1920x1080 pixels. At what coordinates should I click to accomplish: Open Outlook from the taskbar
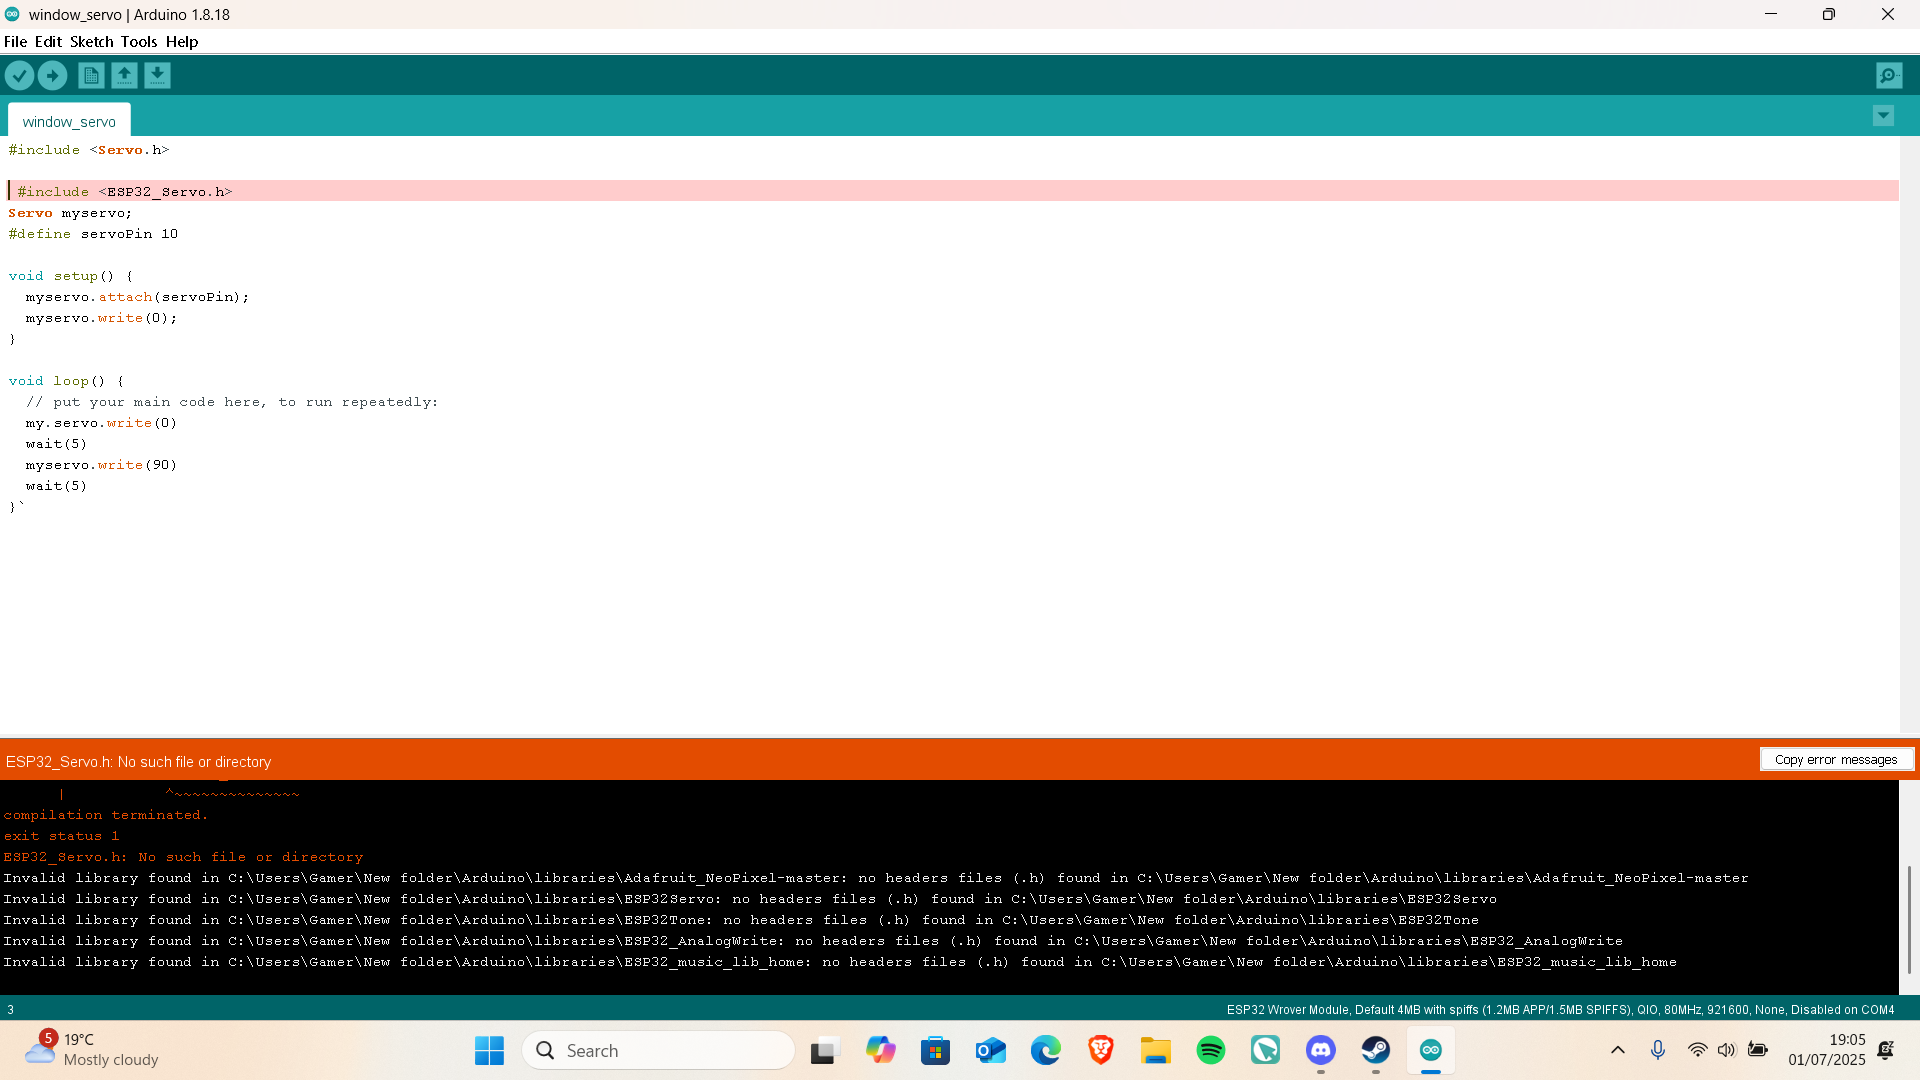click(990, 1050)
